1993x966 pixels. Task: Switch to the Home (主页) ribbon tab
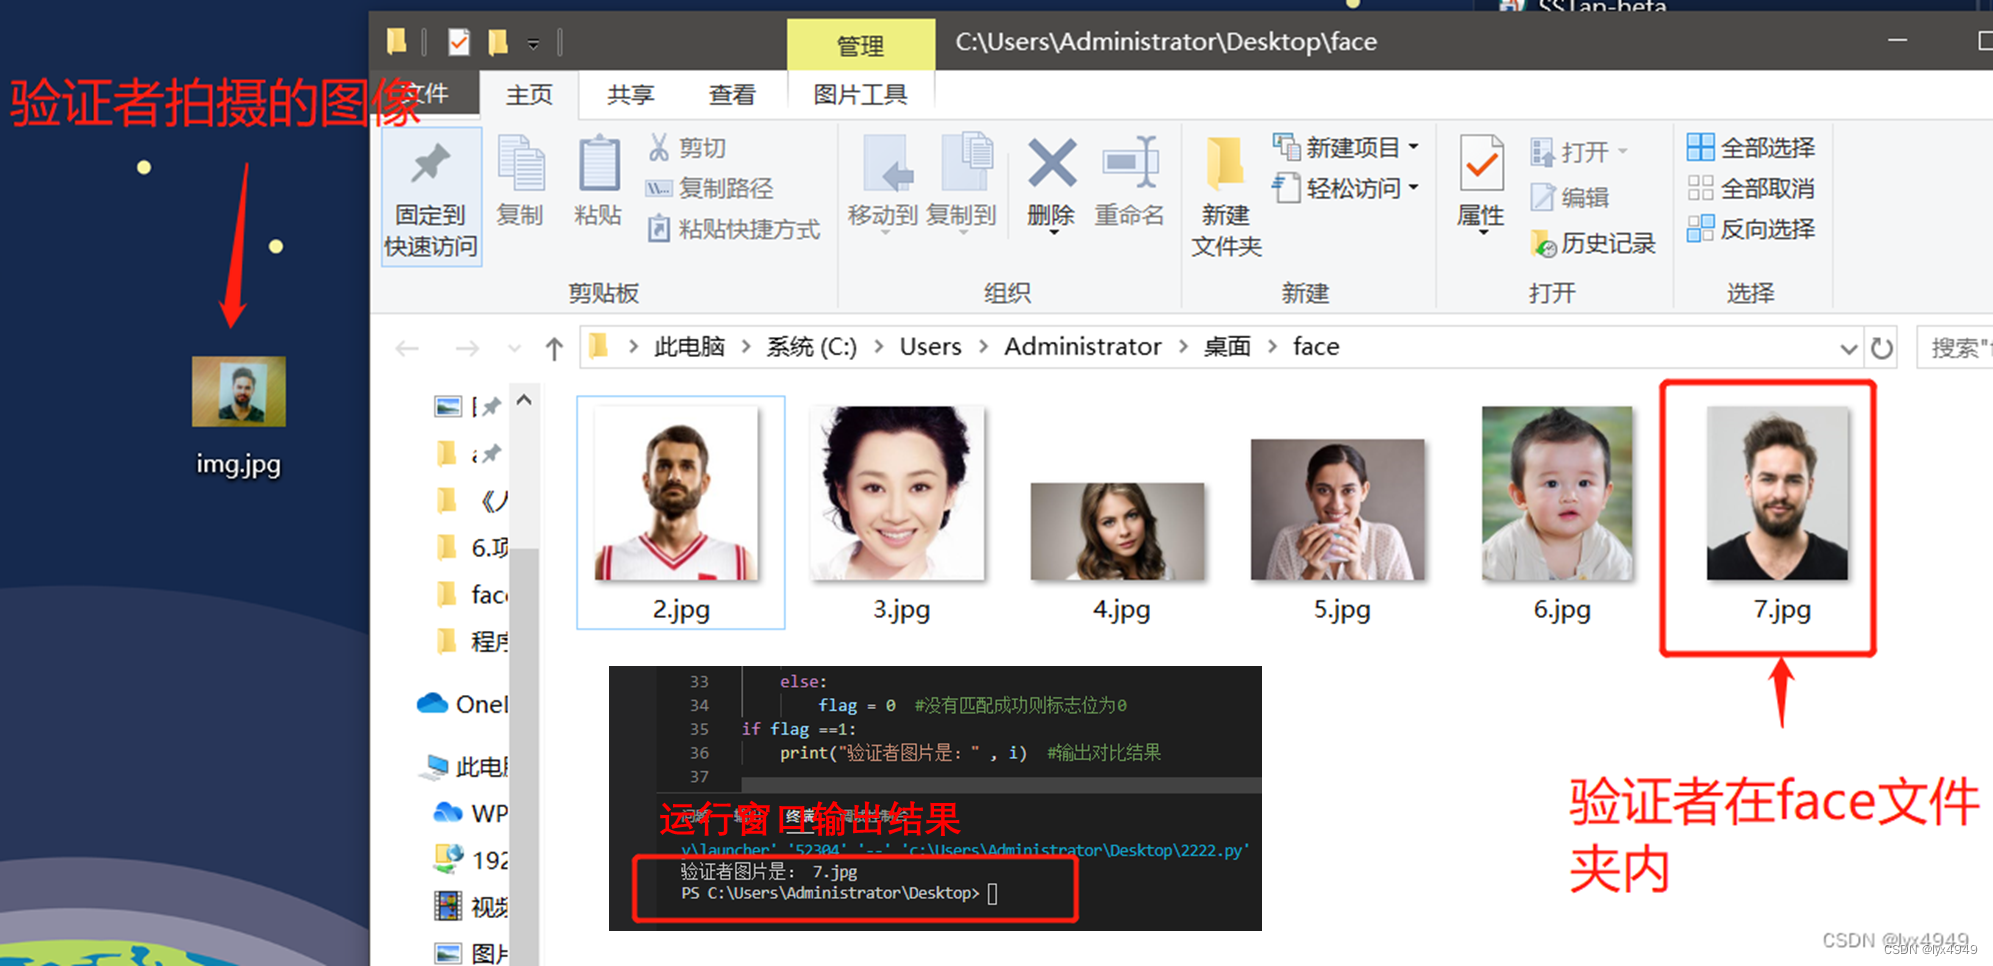coord(529,95)
